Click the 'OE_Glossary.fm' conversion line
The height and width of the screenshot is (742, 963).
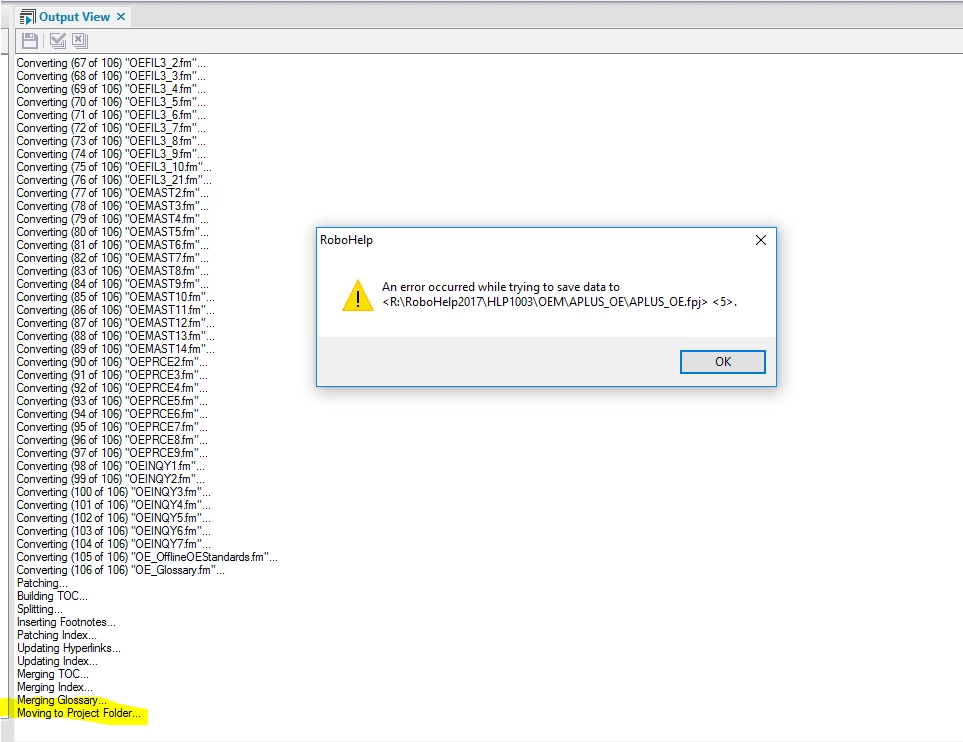coord(120,570)
